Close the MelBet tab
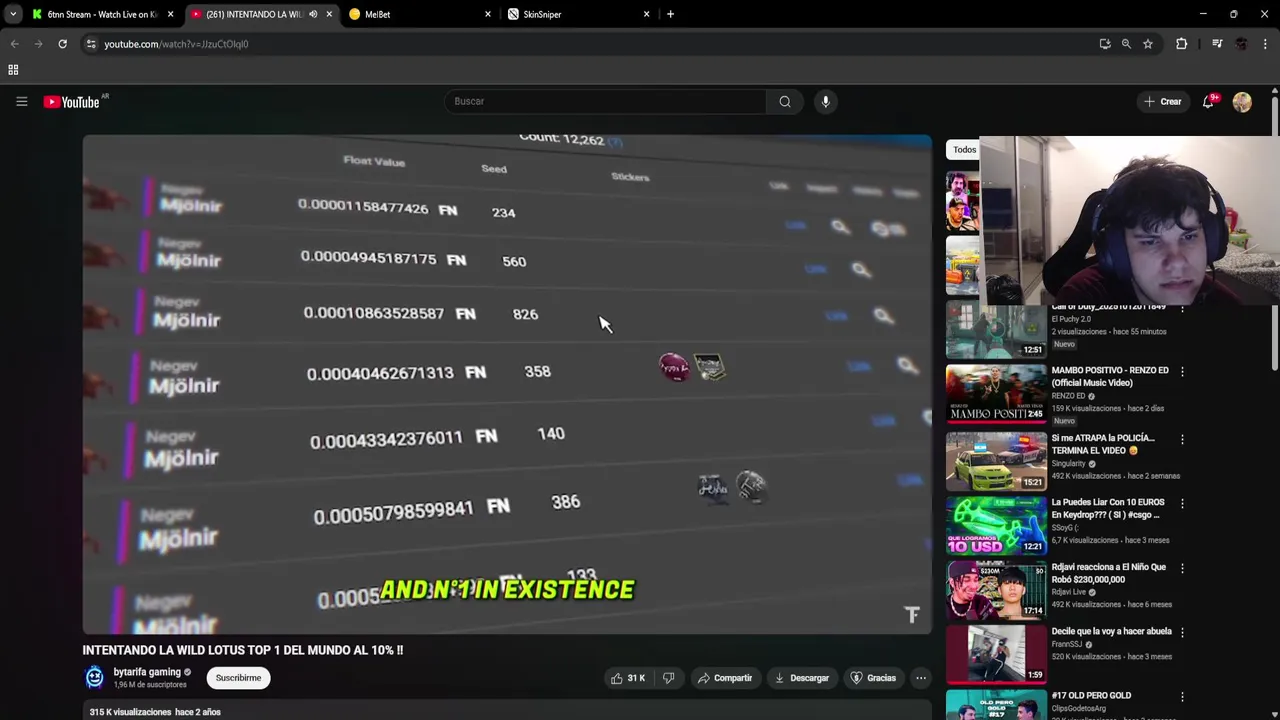Image resolution: width=1280 pixels, height=720 pixels. pyautogui.click(x=488, y=14)
